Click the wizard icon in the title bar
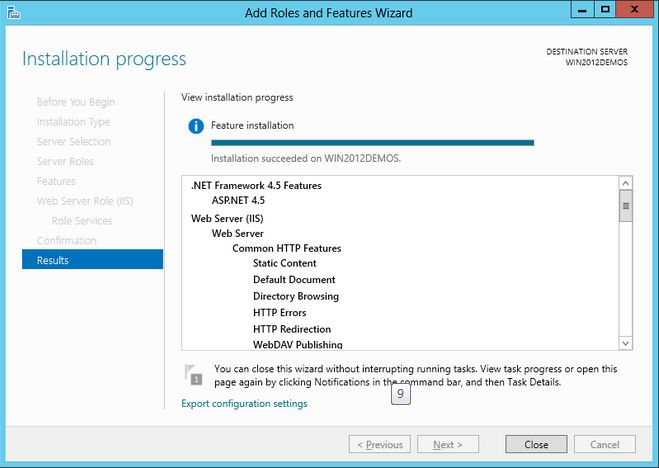This screenshot has width=659, height=468. click(x=13, y=13)
